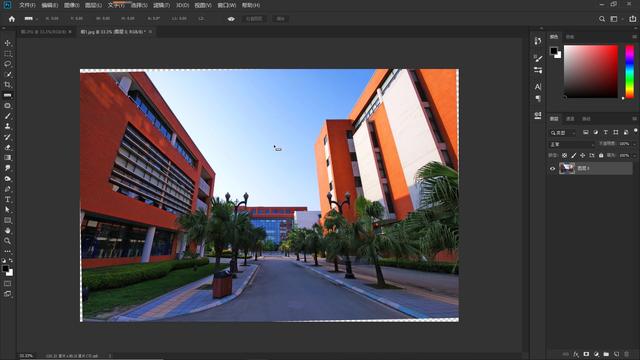This screenshot has width=640, height=360.
Task: Switch to the first document tab
Action: coord(46,31)
